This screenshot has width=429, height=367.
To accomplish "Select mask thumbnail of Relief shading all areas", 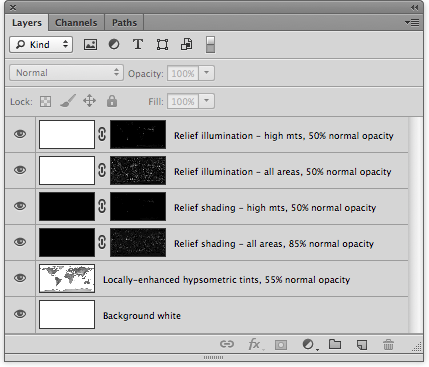I will pos(138,242).
